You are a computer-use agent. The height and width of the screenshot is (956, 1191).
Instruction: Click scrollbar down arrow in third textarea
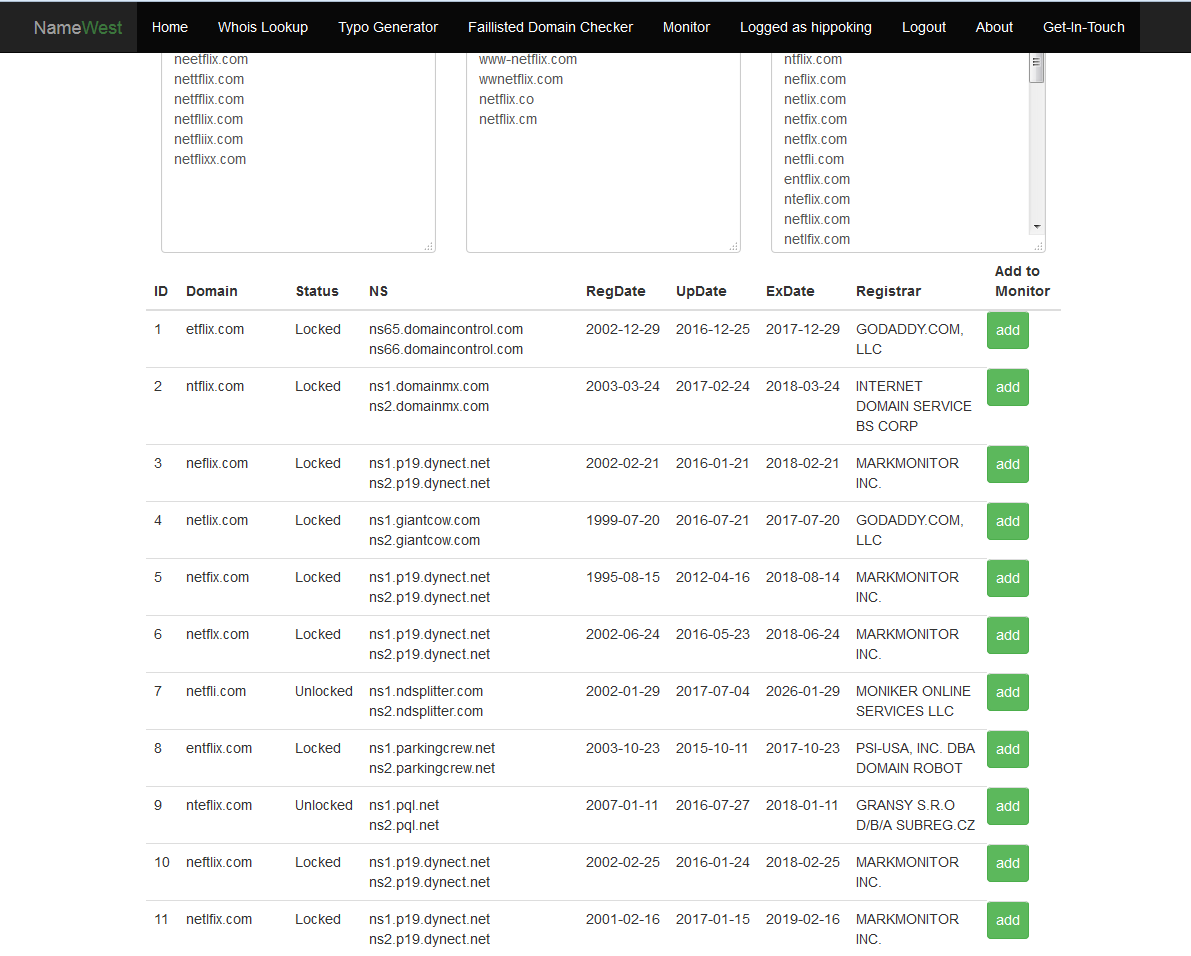(x=1037, y=227)
